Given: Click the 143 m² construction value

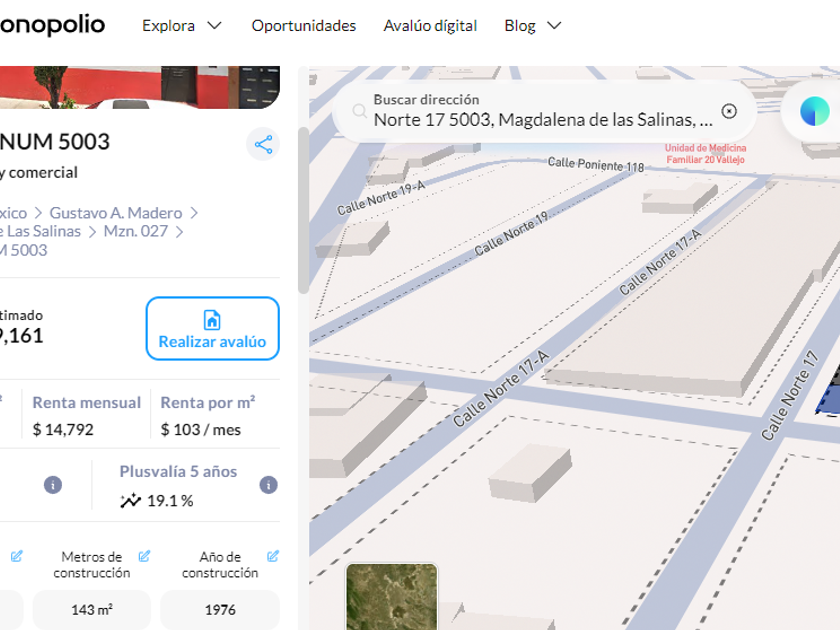Looking at the screenshot, I should [x=92, y=610].
